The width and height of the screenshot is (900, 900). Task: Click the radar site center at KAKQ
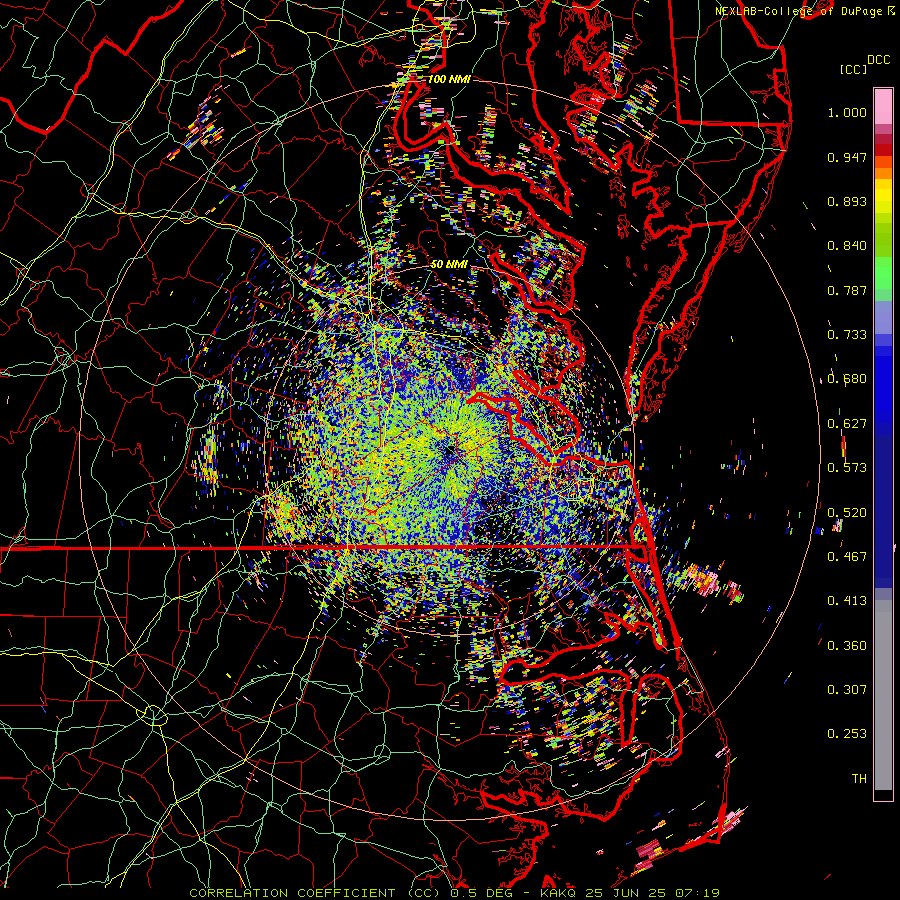coord(449,453)
